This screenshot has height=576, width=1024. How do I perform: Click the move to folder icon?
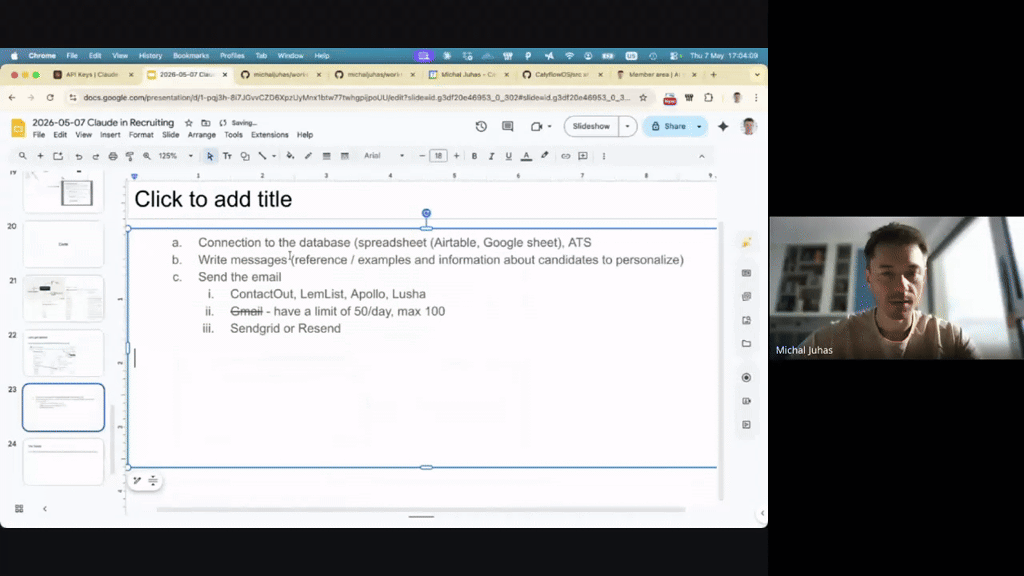coord(206,123)
